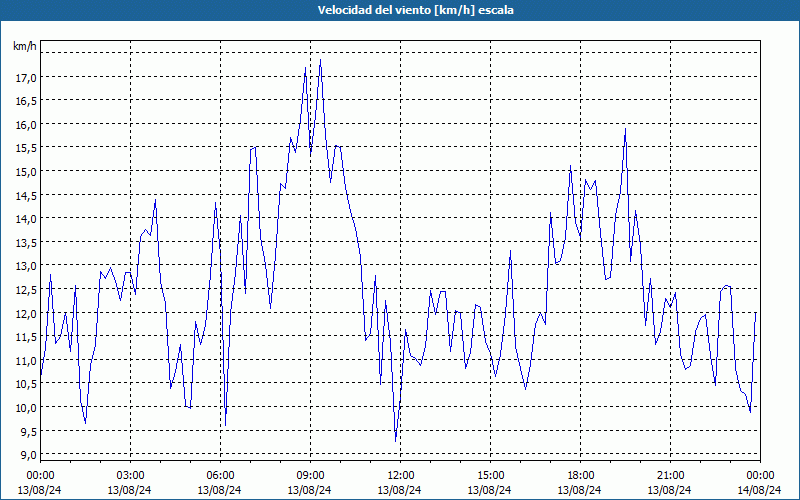Click the 12,5 y-axis value
Image resolution: width=800 pixels, height=500 pixels.
[27, 290]
